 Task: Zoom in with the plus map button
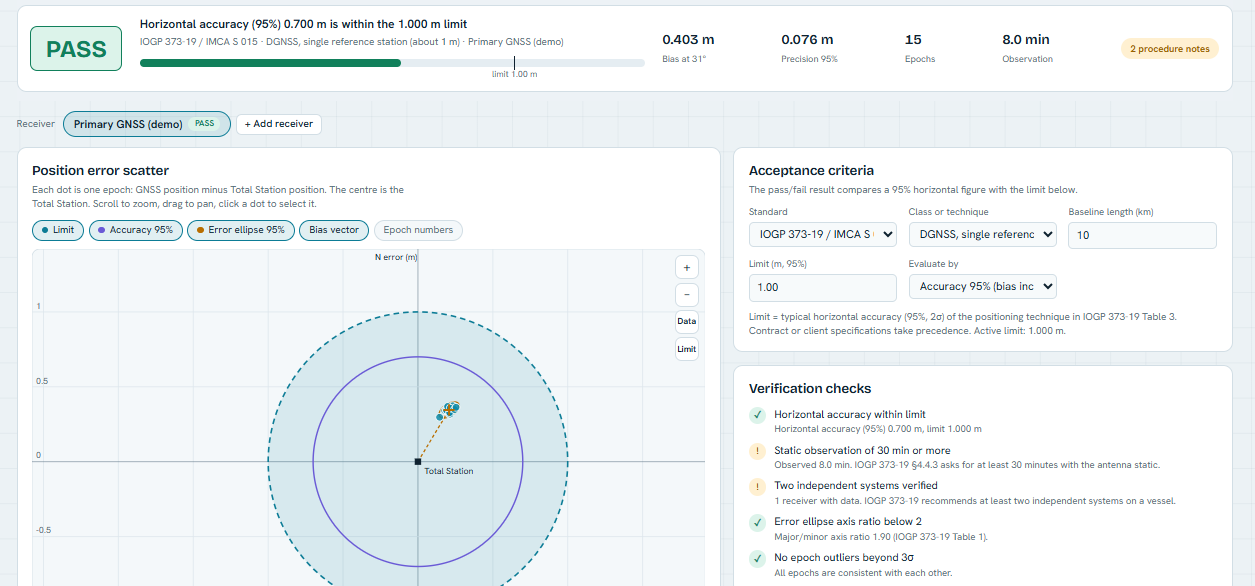[x=686, y=267]
